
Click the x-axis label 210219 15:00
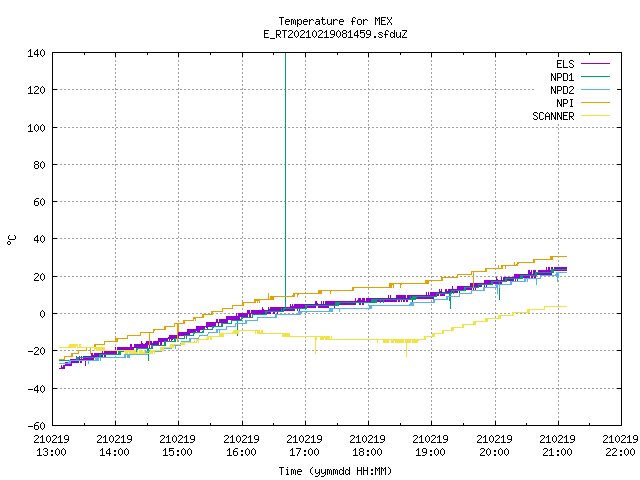(178, 446)
